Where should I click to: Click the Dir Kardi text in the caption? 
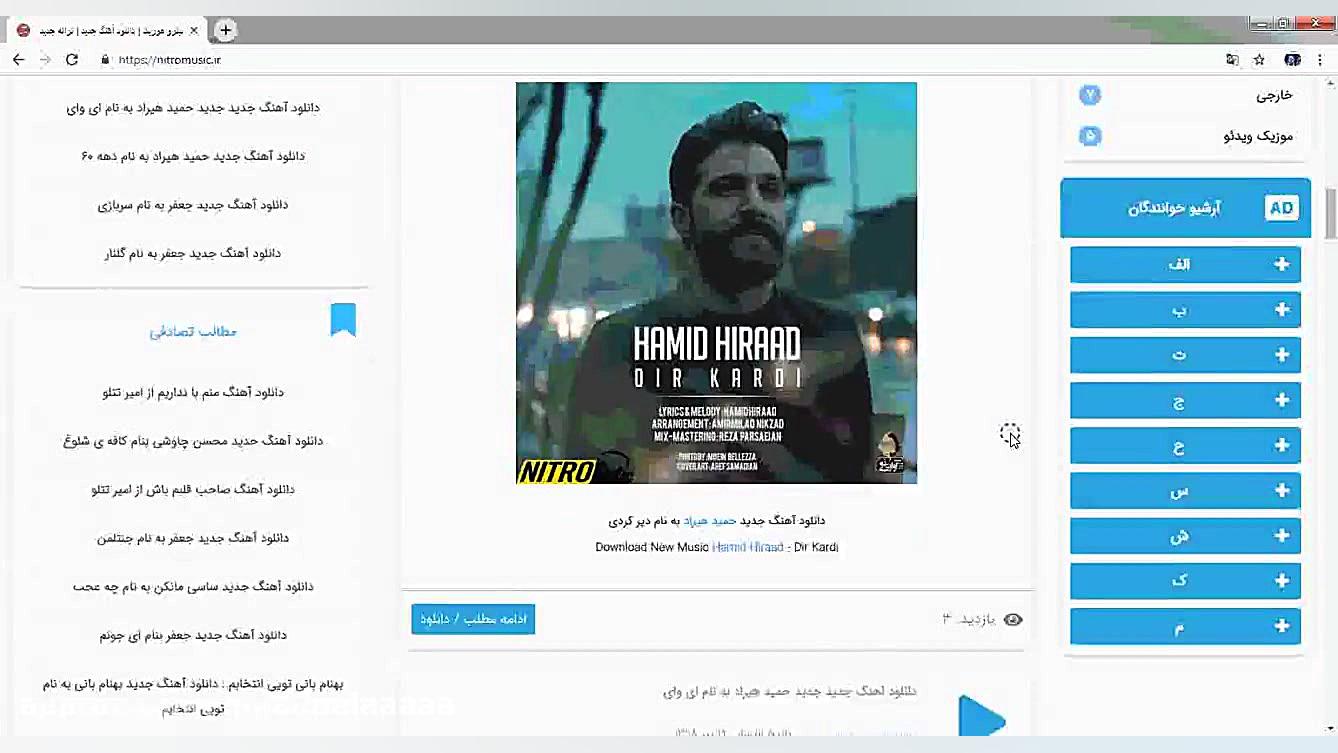pos(816,547)
